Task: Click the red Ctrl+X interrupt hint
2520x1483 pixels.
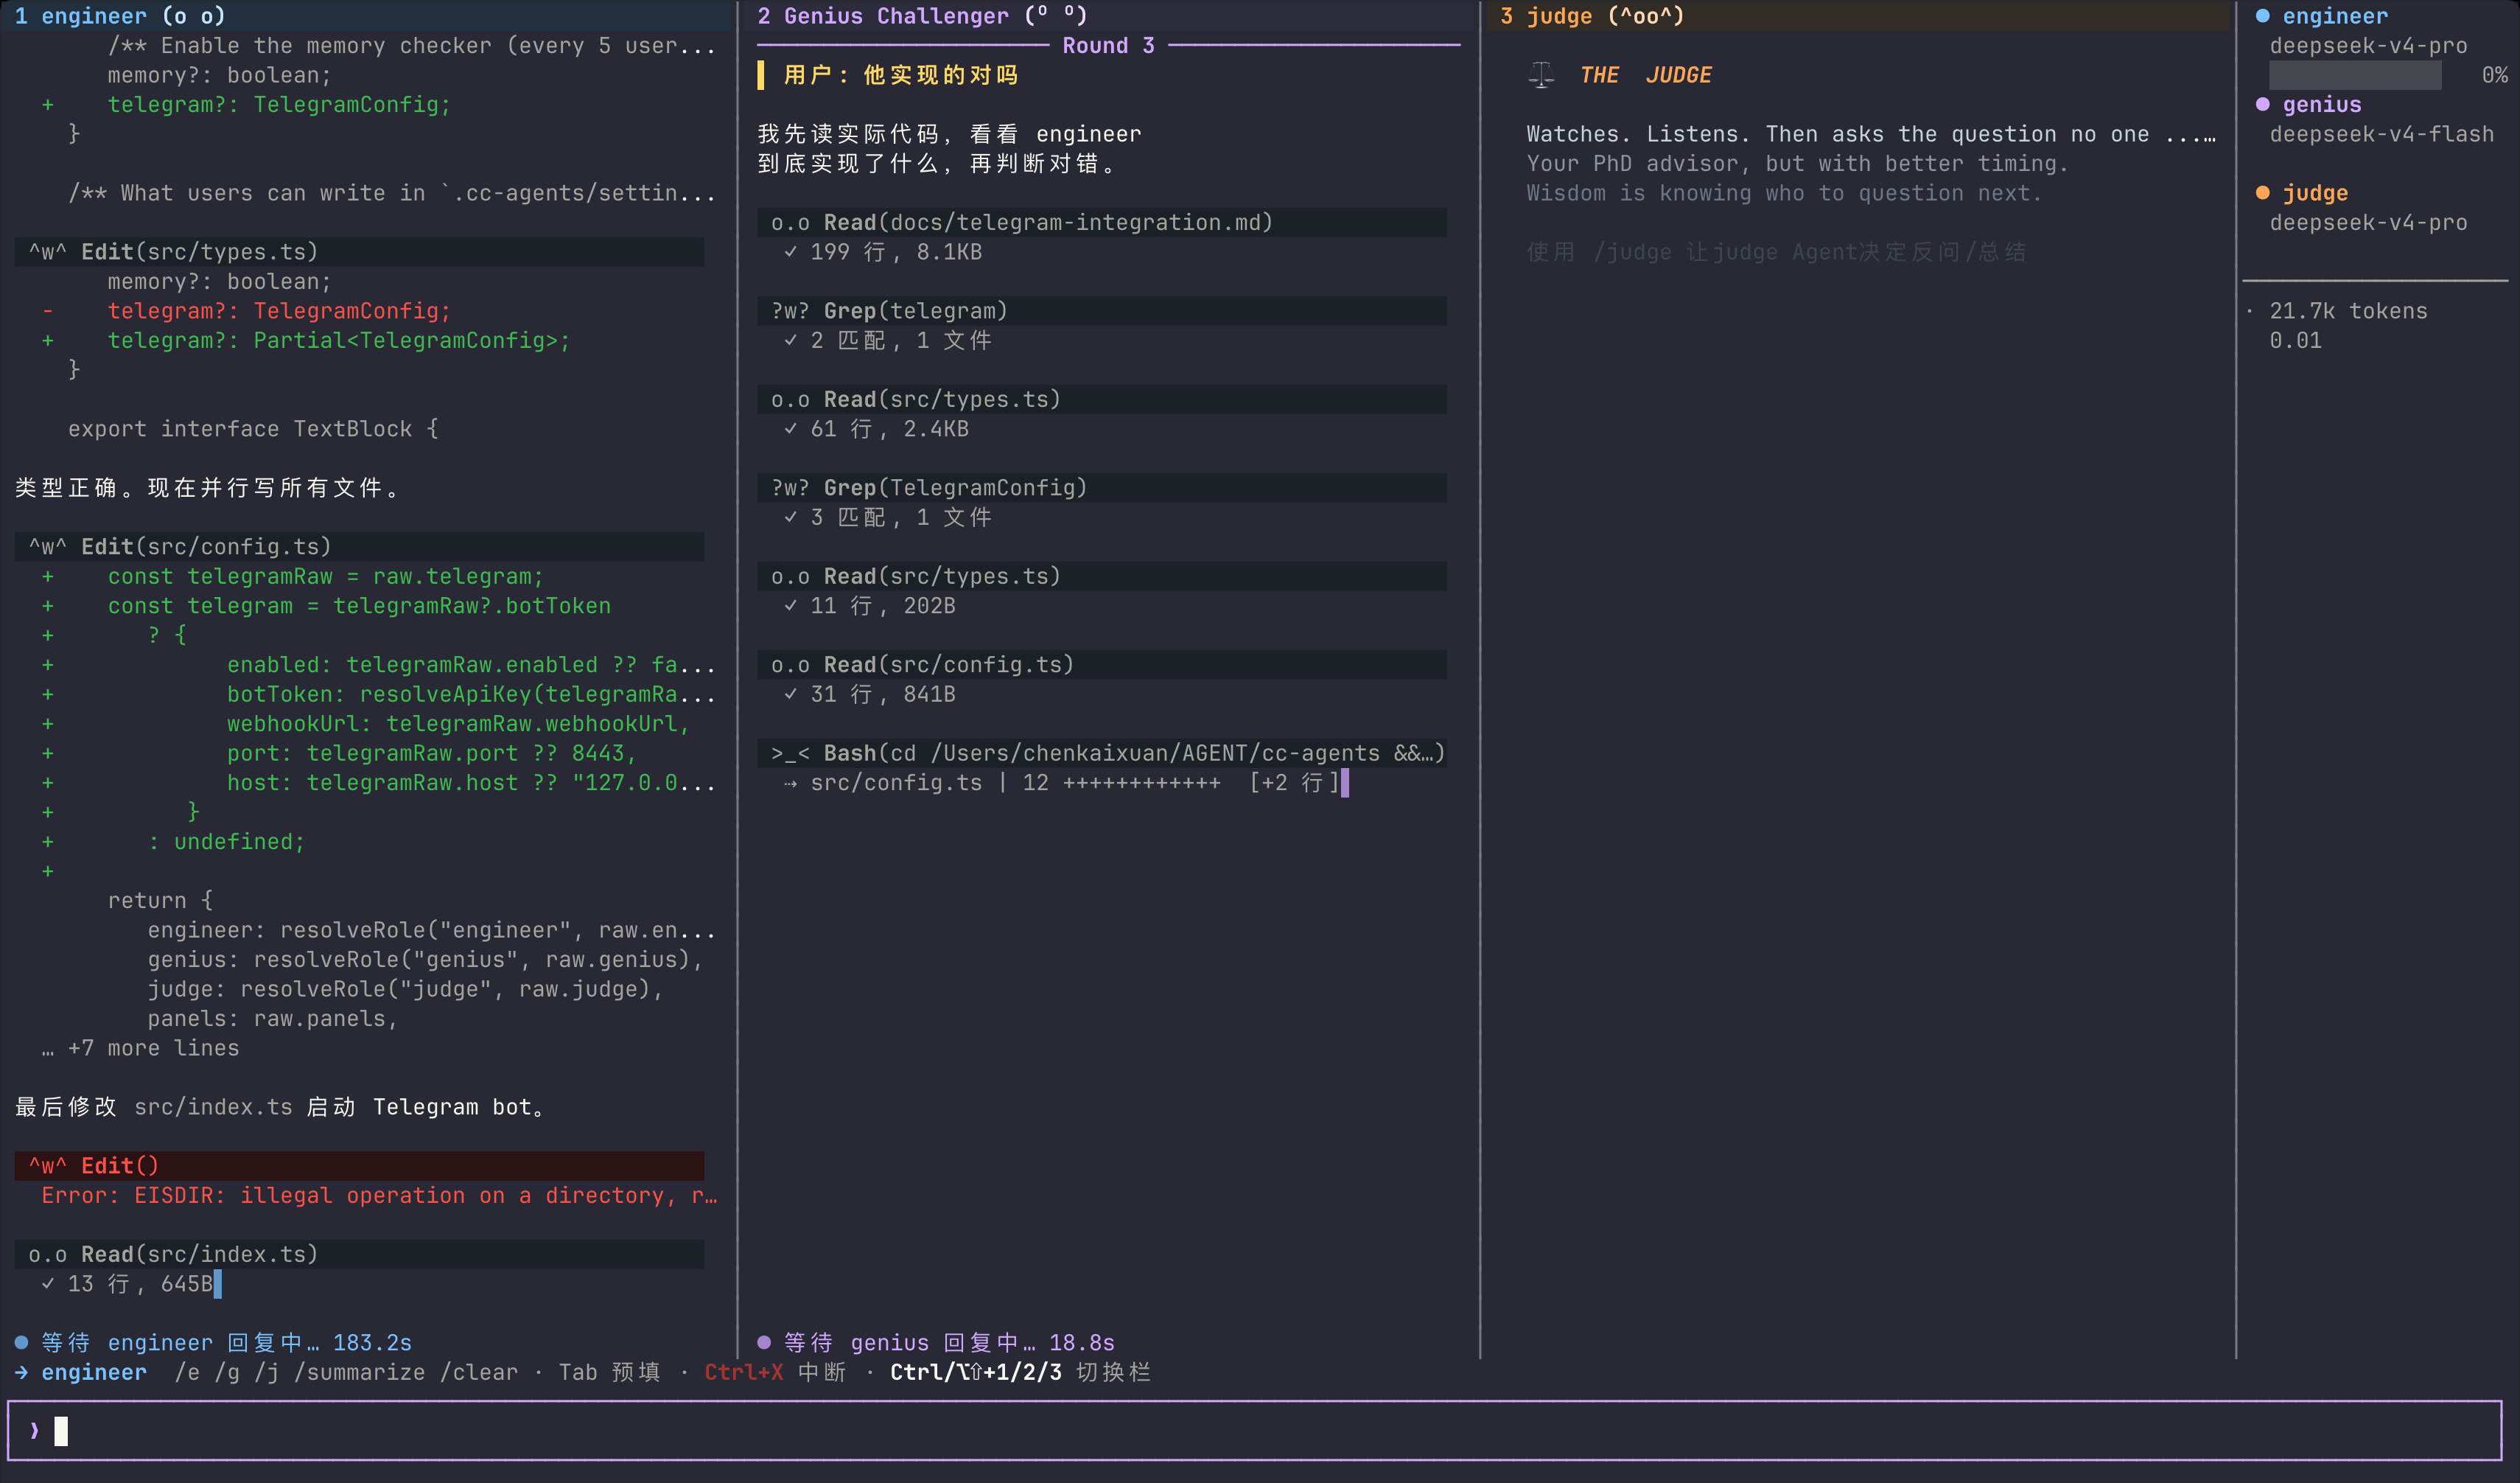Action: tap(744, 1372)
